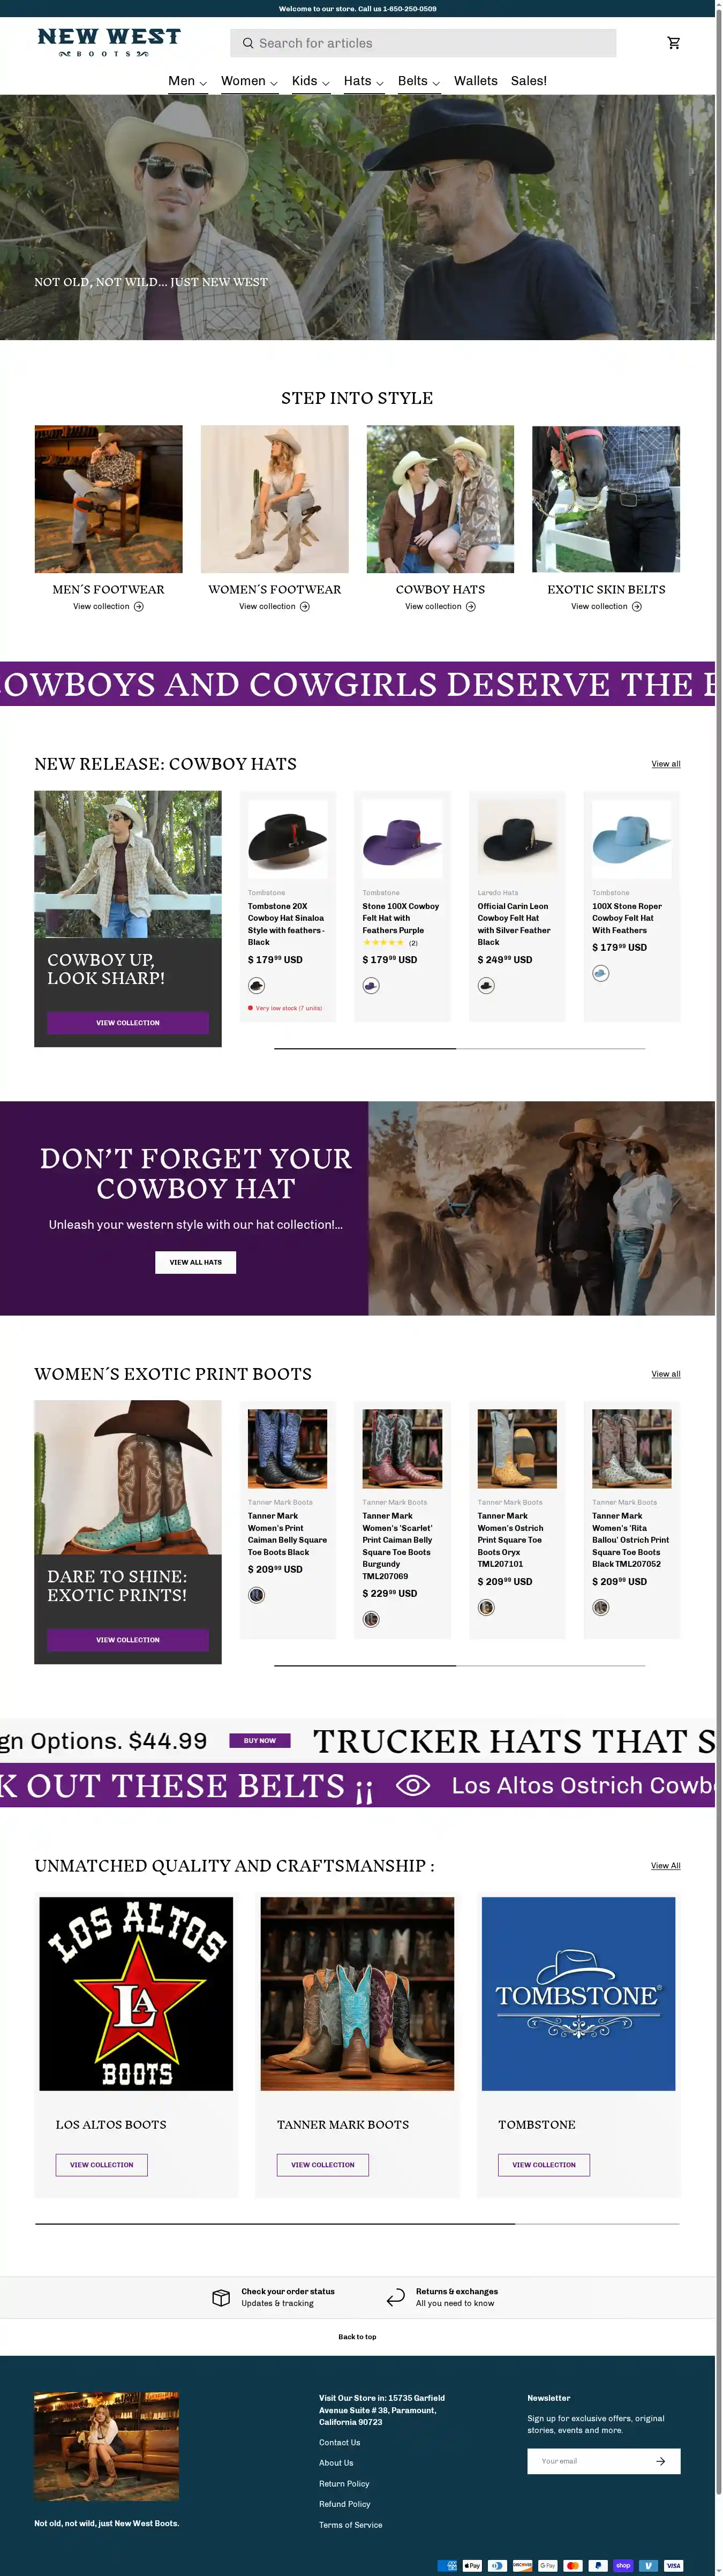Open the Sales! menu item
723x2576 pixels.
pos(529,81)
